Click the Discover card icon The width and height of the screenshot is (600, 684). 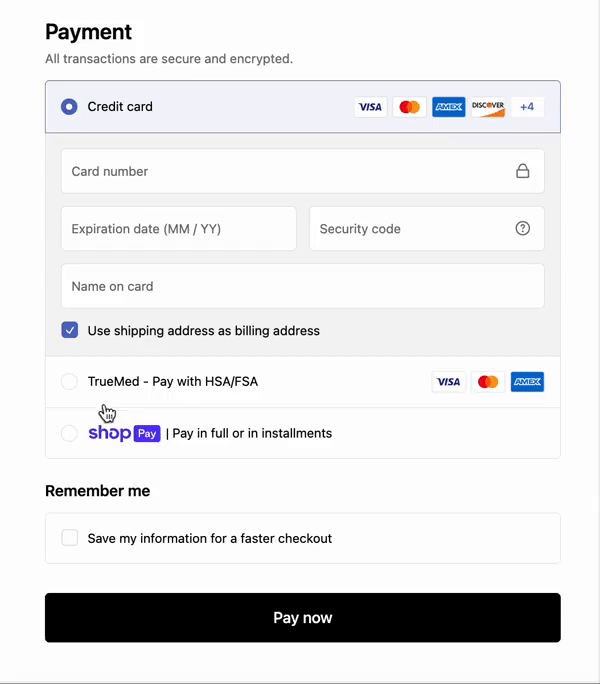tap(488, 107)
